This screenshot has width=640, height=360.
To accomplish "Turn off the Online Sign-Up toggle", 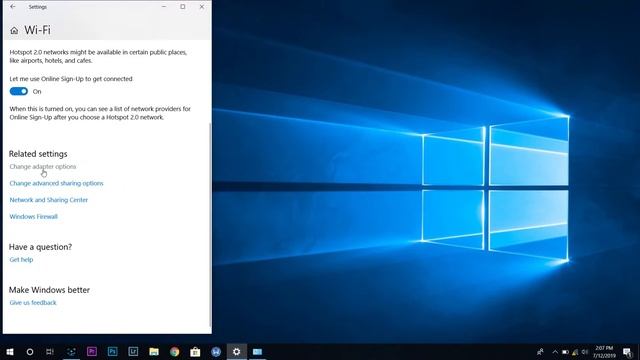I will [x=19, y=91].
